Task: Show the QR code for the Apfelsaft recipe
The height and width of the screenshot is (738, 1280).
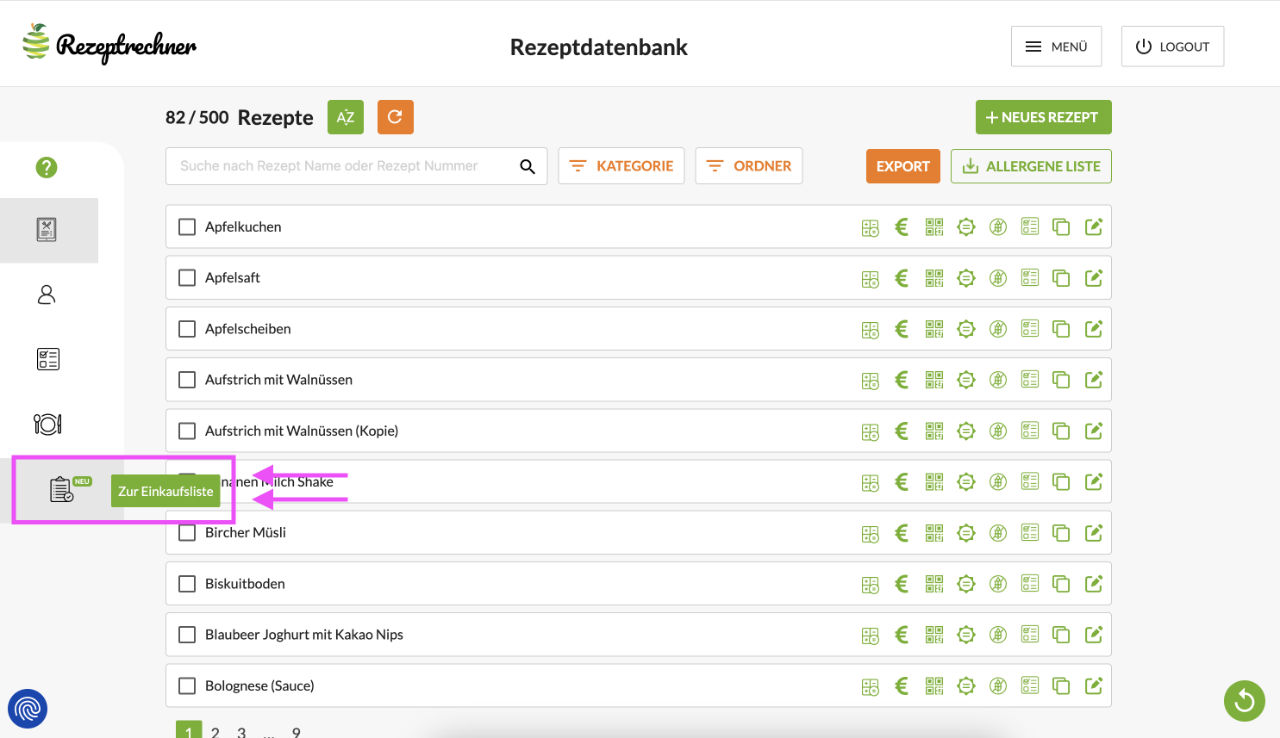Action: tap(933, 277)
